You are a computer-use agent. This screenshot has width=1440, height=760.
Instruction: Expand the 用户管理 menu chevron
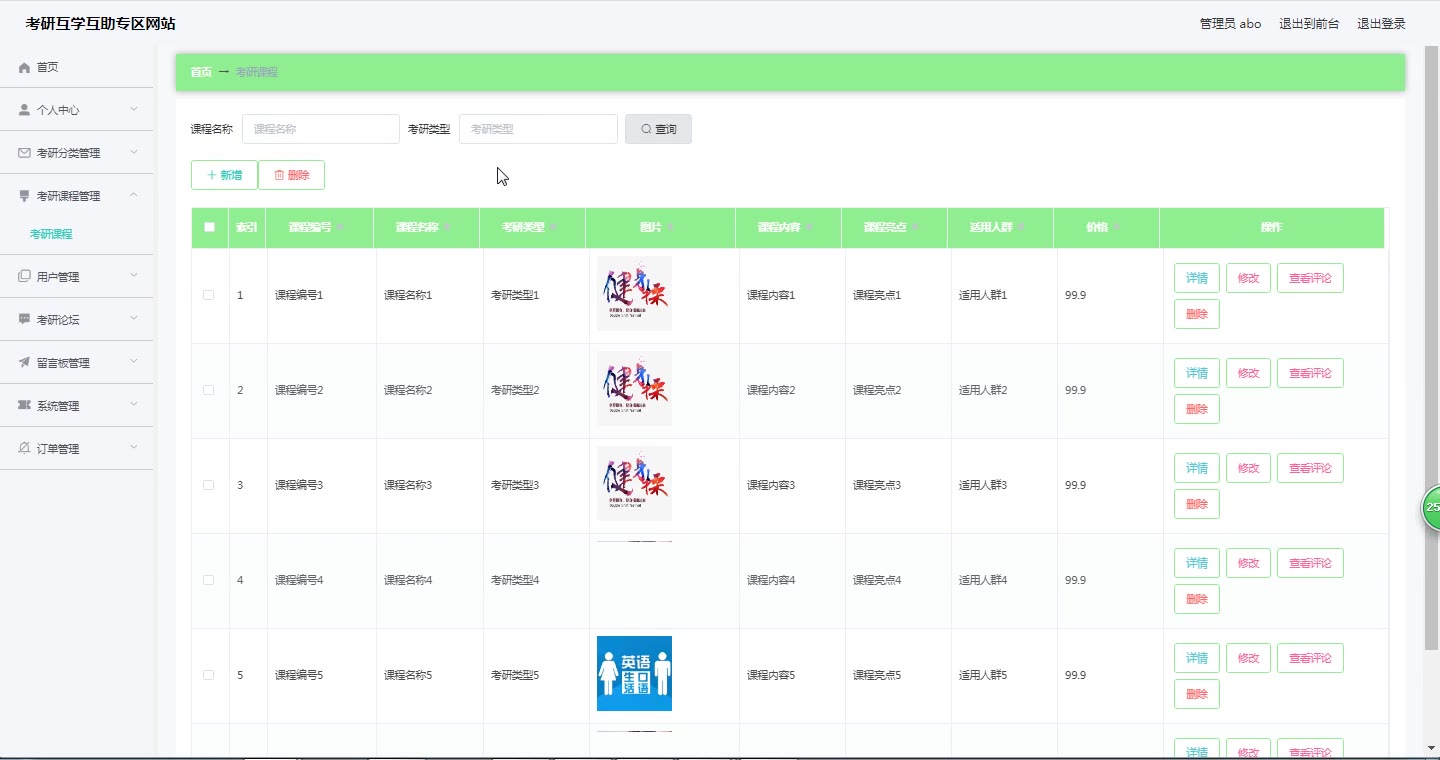tap(134, 276)
